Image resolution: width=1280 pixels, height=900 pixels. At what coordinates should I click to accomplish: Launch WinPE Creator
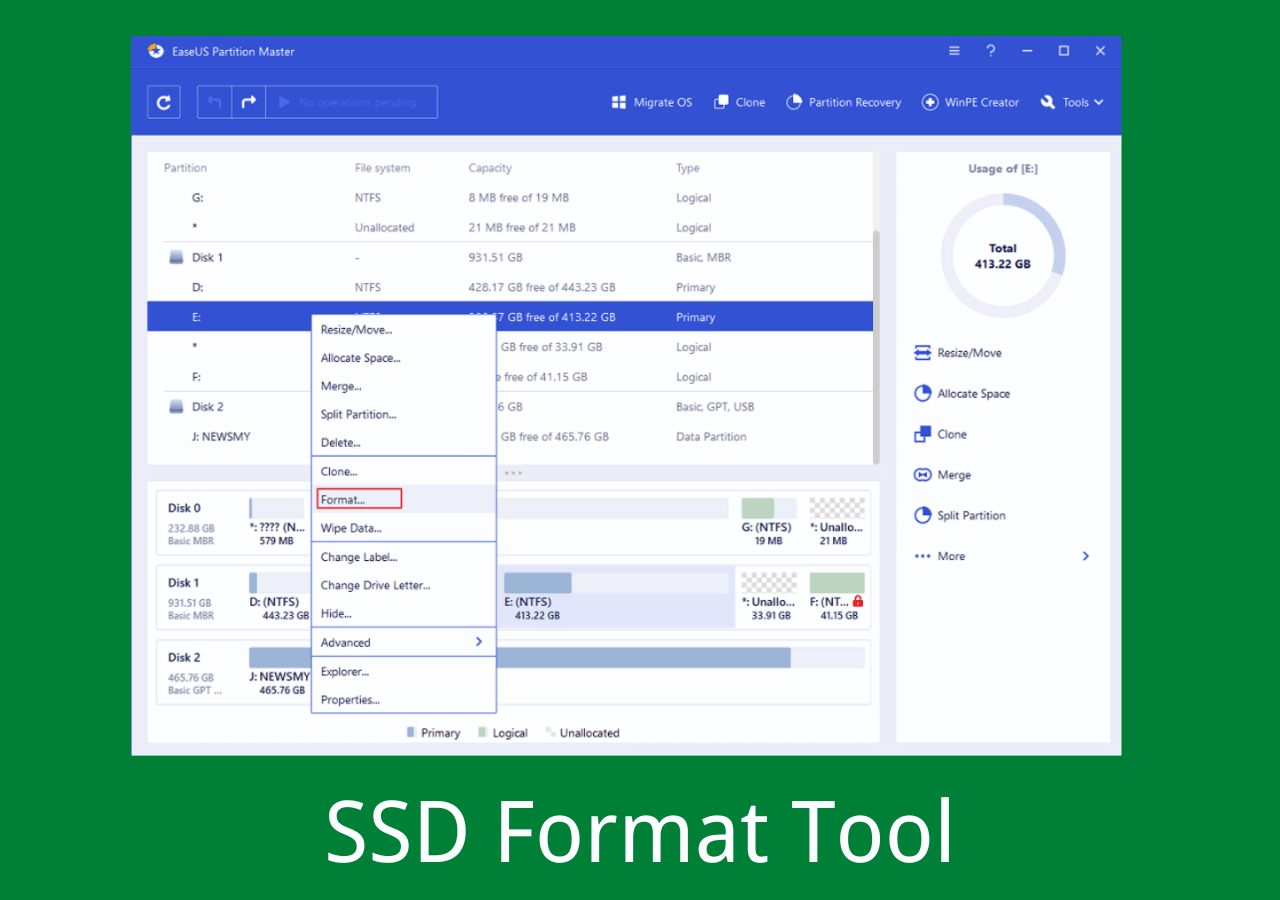[970, 102]
